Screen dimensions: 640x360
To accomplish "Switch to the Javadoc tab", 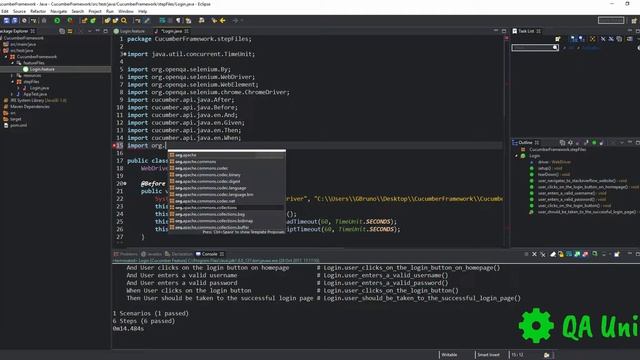I will pos(151,254).
